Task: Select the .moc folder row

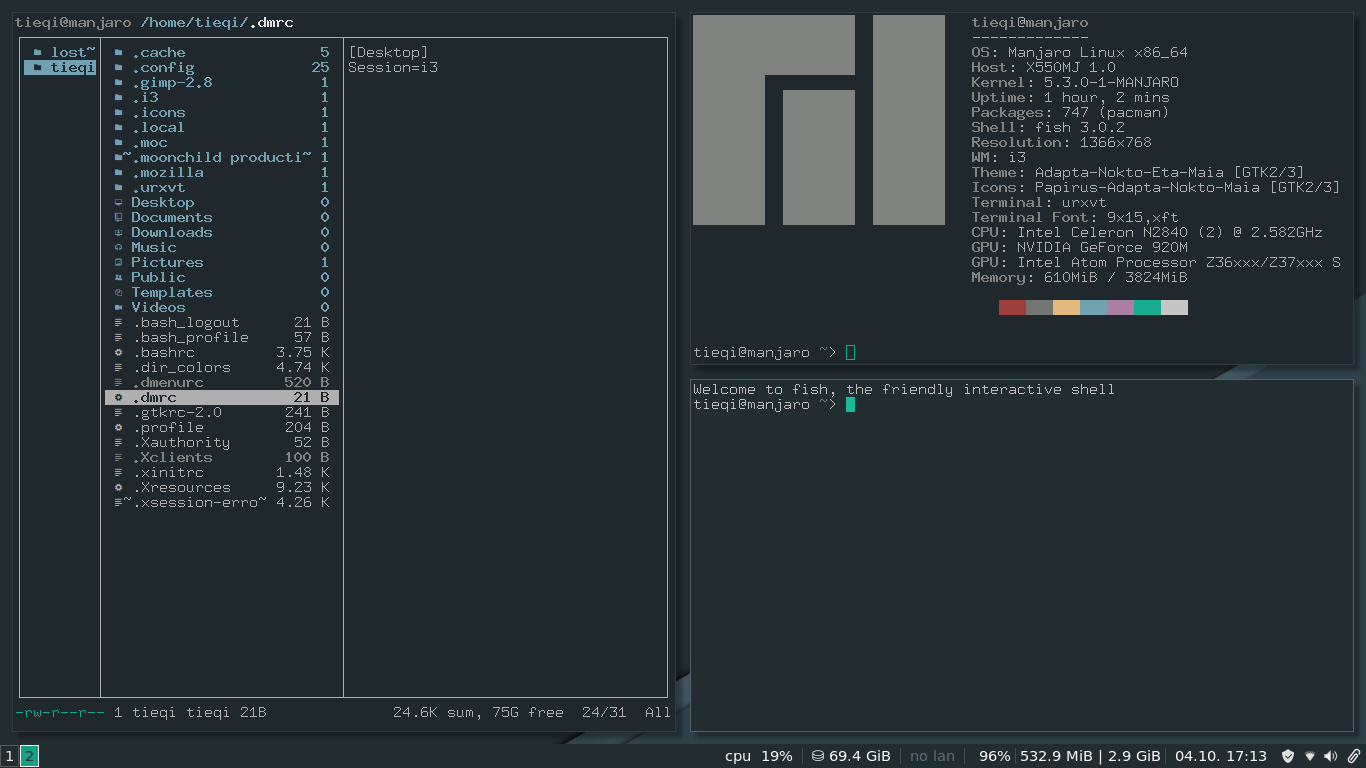Action: tap(222, 143)
